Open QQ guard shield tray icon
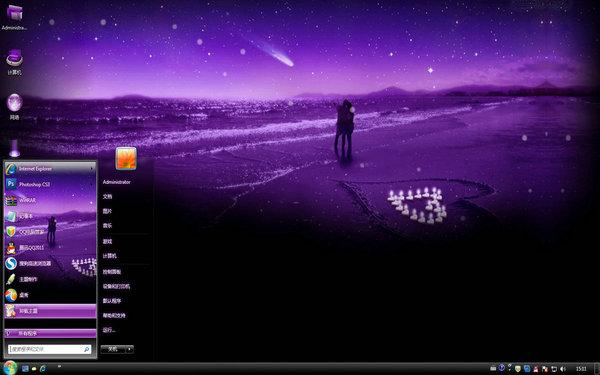Image resolution: width=600 pixels, height=375 pixels. (518, 368)
